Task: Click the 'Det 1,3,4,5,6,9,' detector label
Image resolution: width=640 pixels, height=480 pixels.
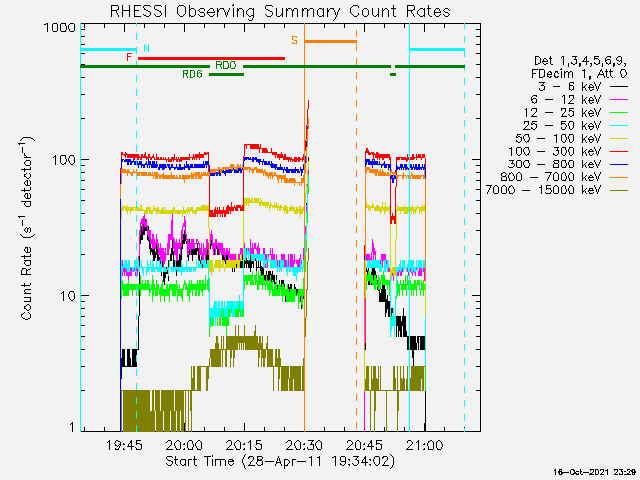Action: tap(580, 61)
